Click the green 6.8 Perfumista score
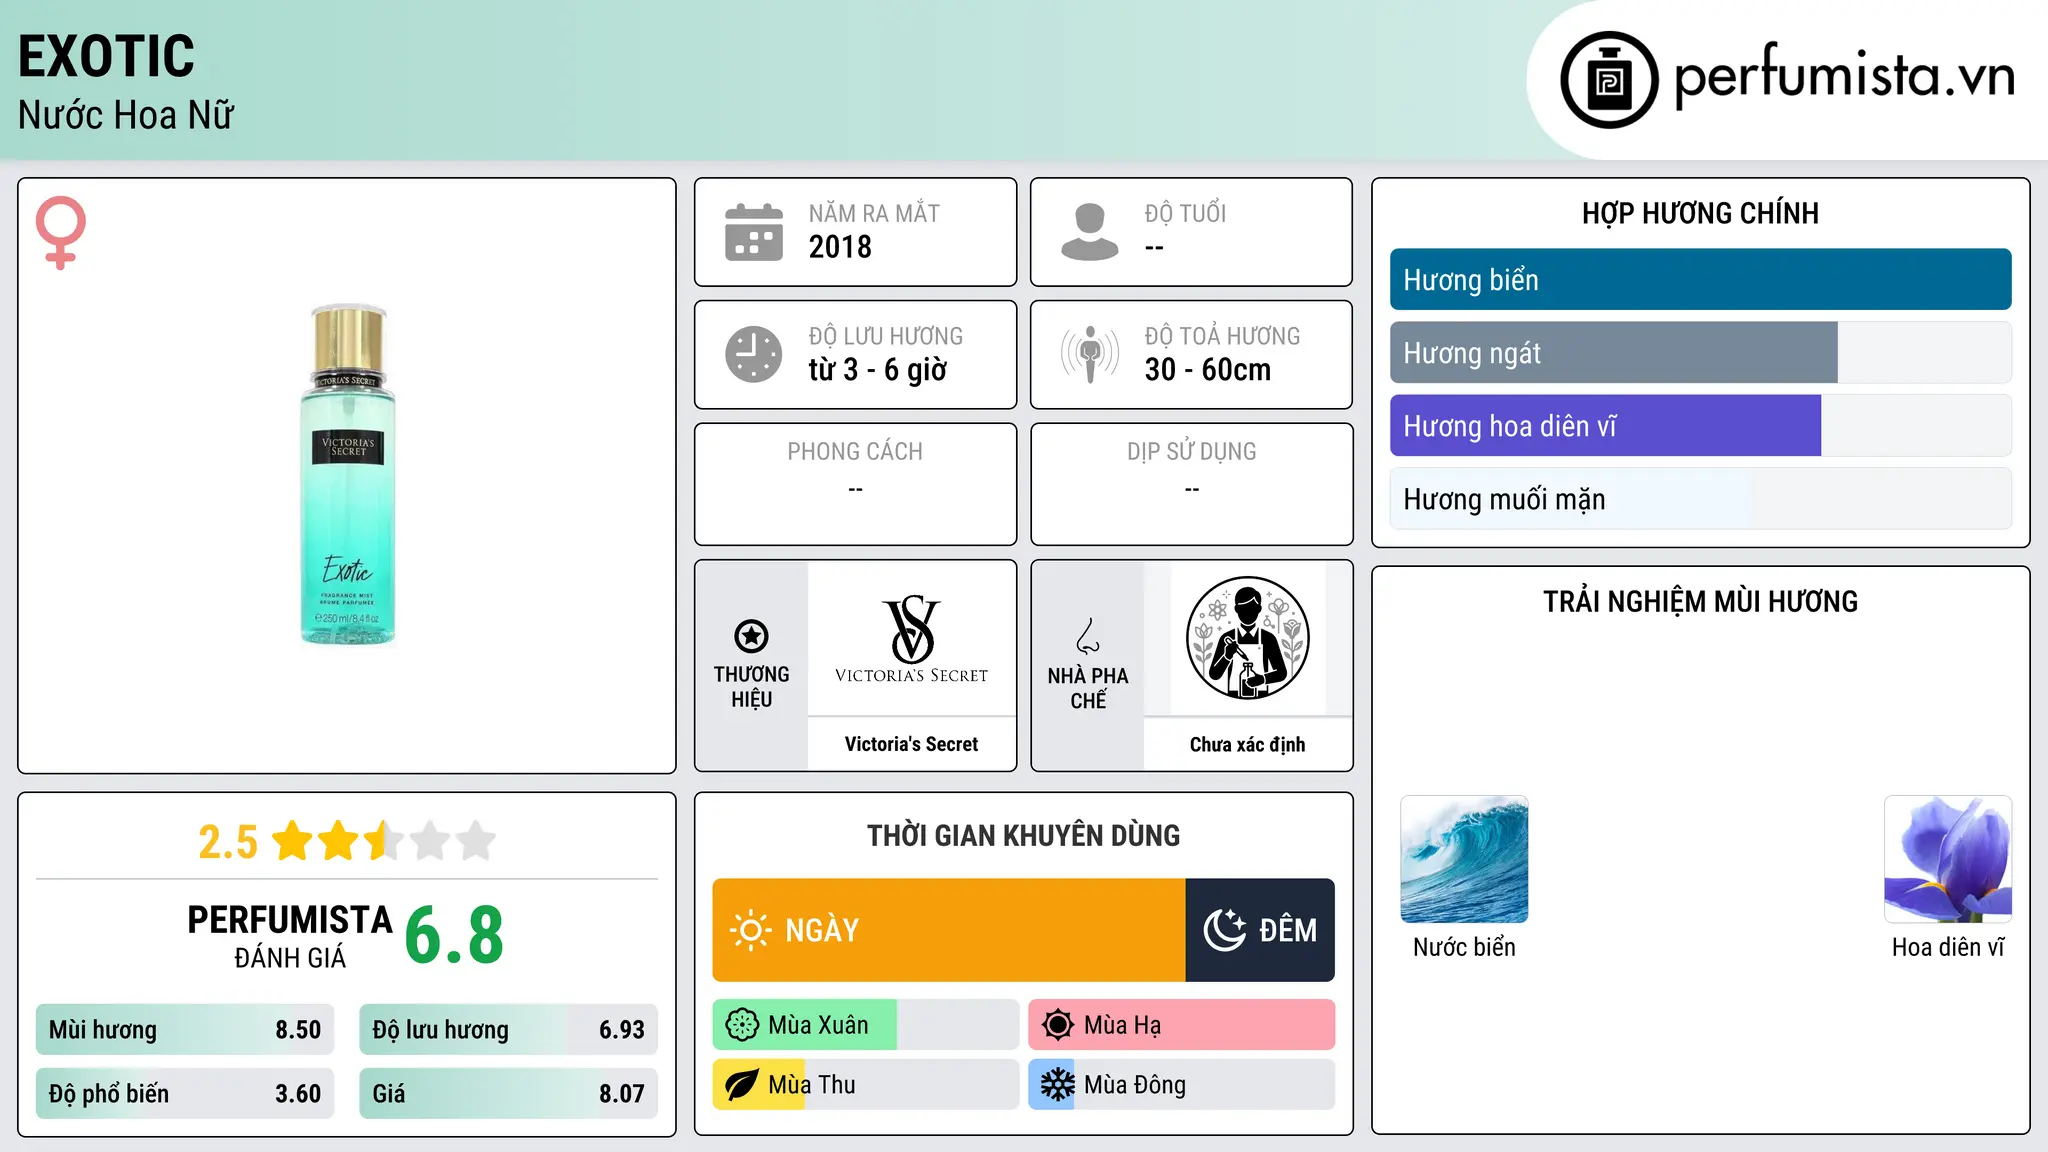Screen dimensions: 2048x1152 tap(454, 936)
